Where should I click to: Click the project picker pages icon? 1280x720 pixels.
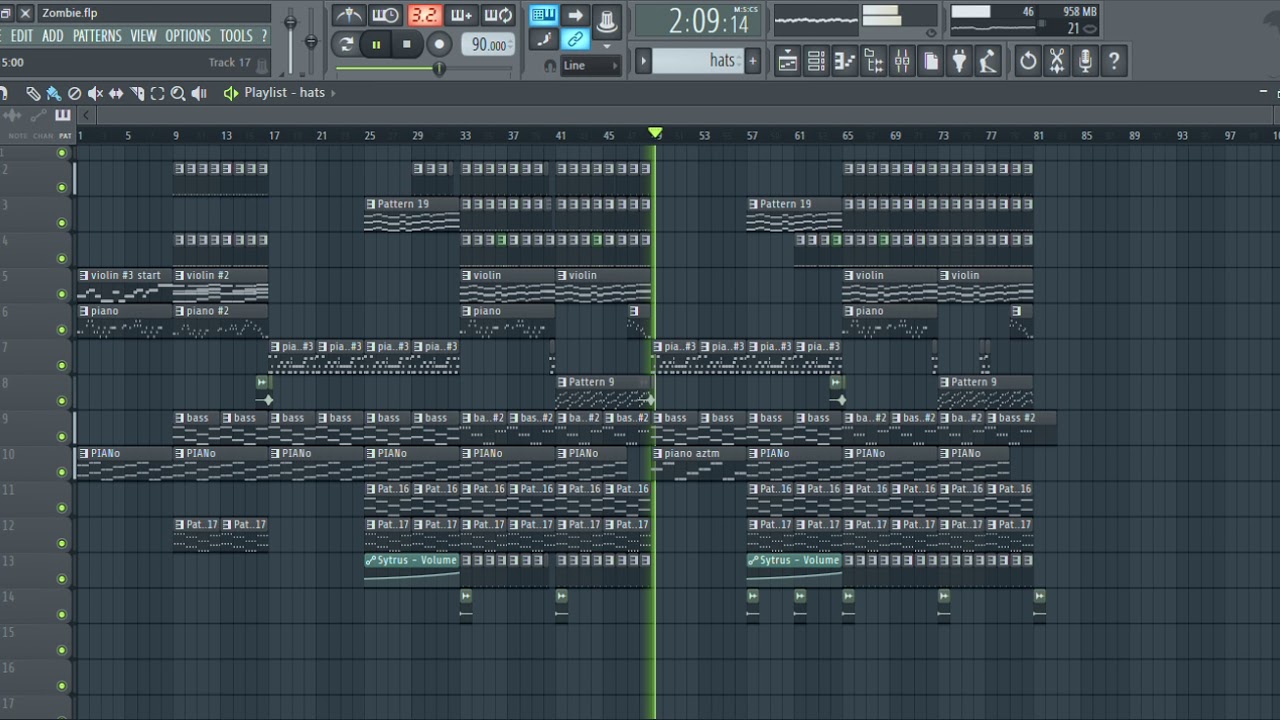pos(931,61)
